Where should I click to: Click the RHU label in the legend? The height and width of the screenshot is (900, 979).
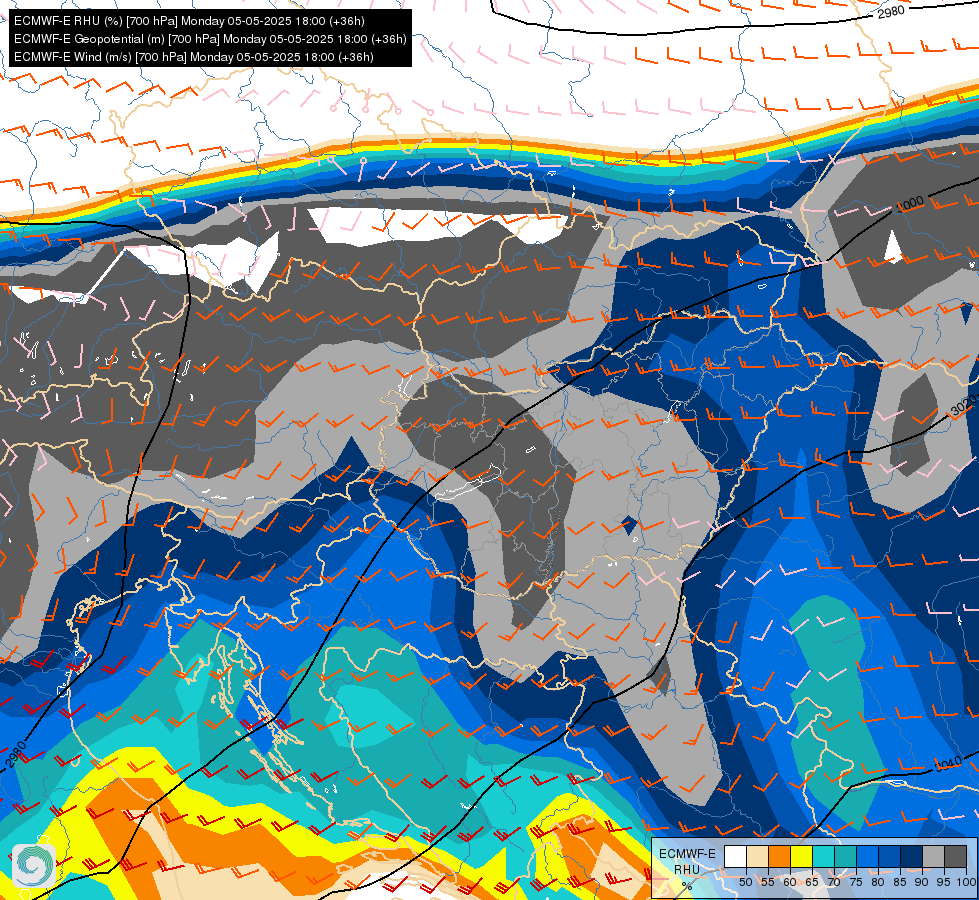point(687,870)
